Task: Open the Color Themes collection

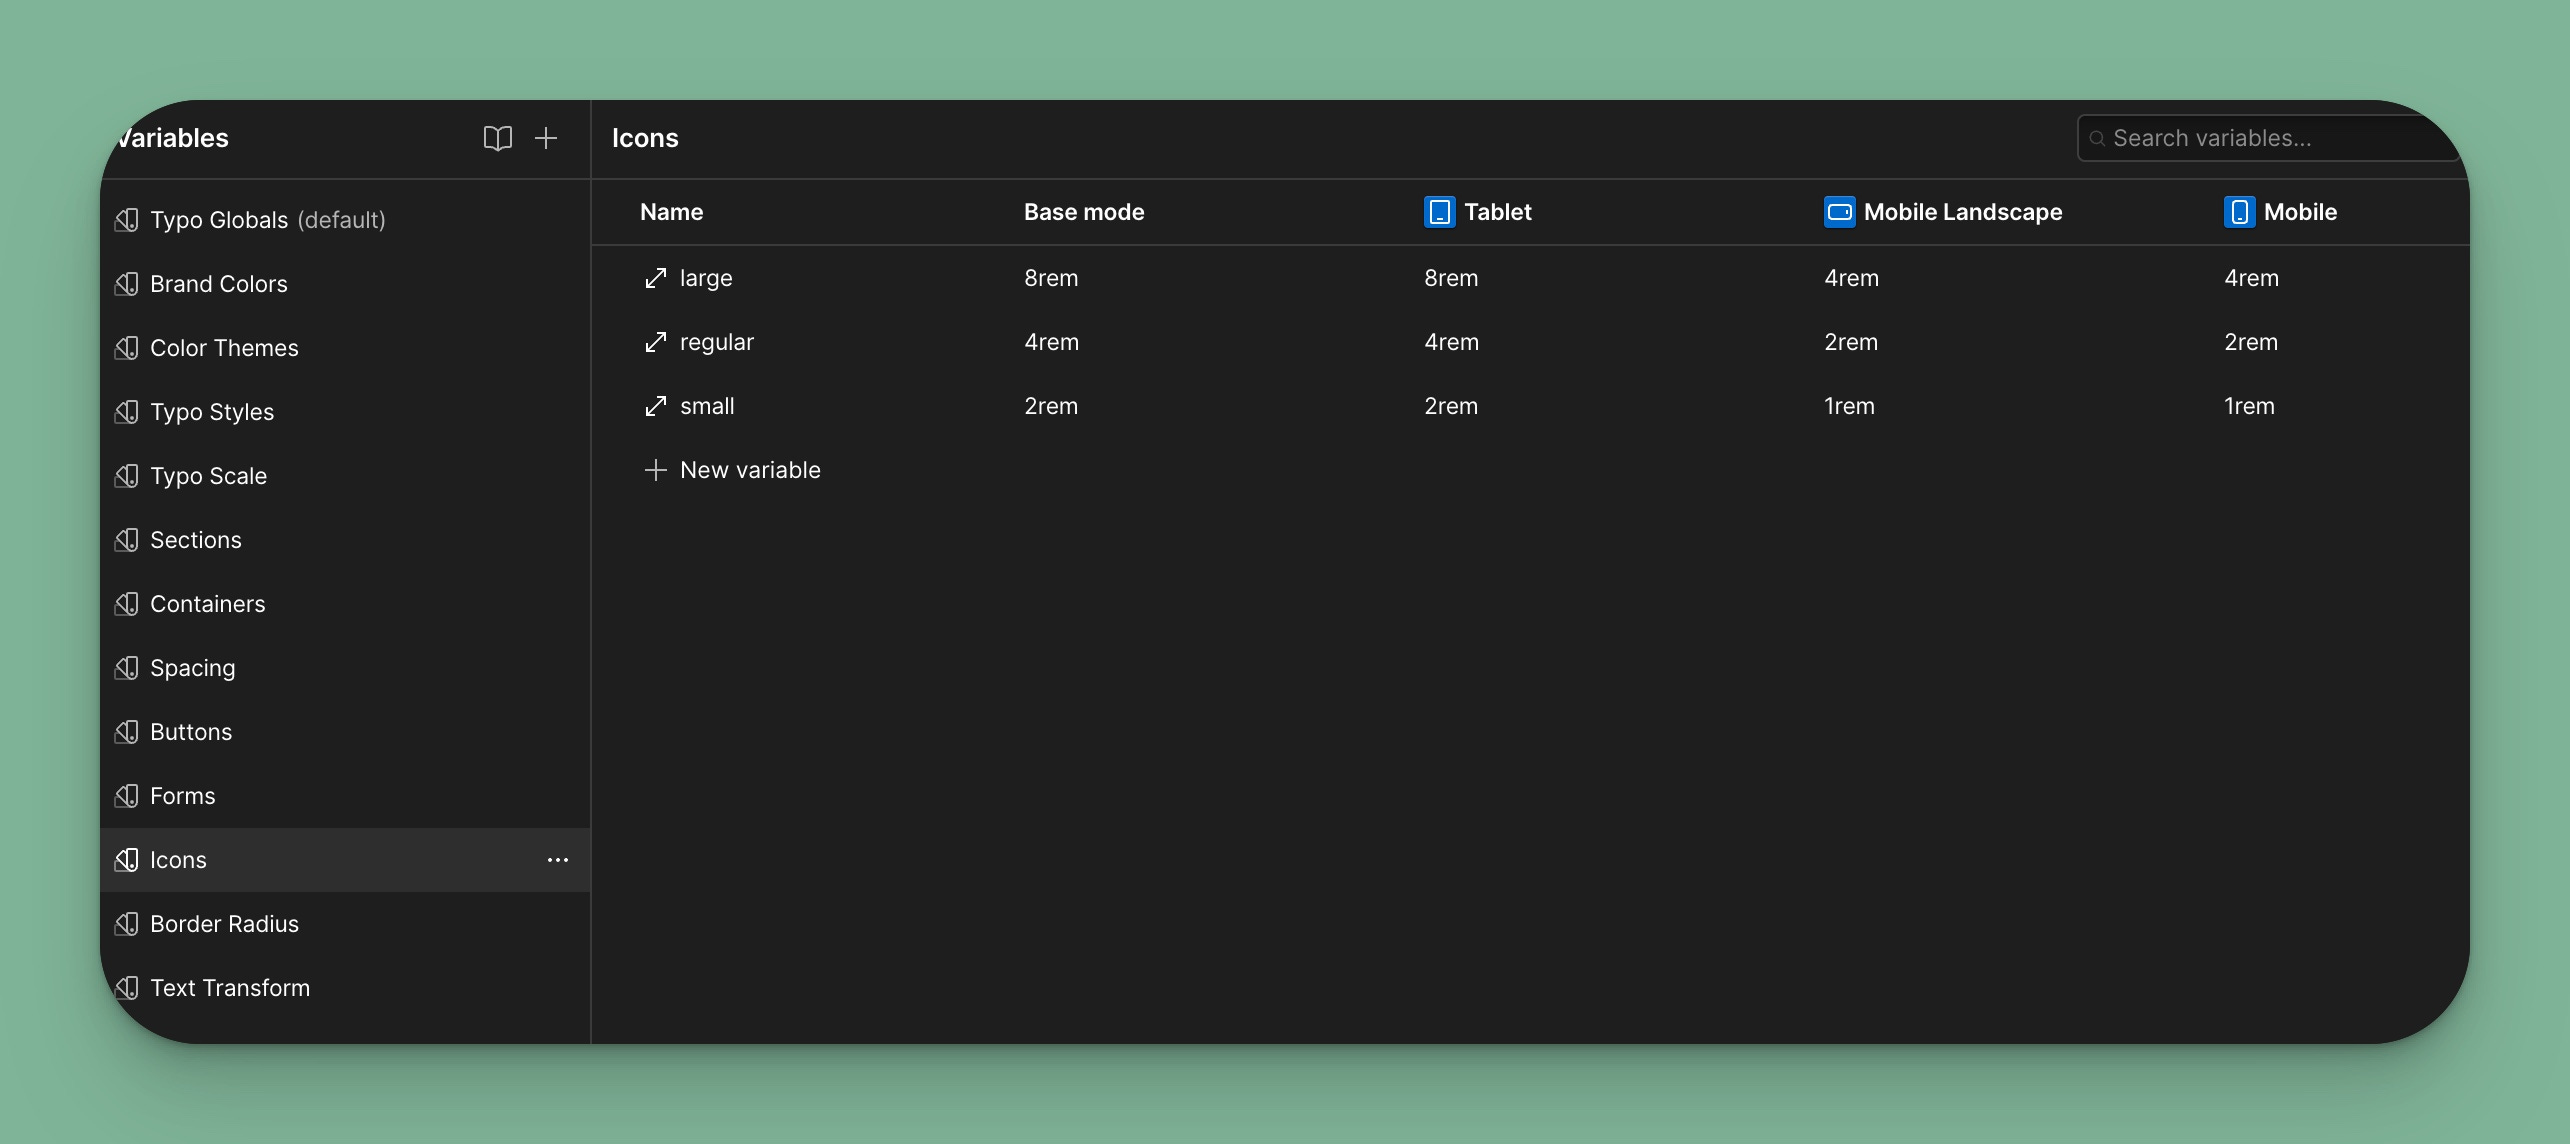Action: (x=224, y=348)
